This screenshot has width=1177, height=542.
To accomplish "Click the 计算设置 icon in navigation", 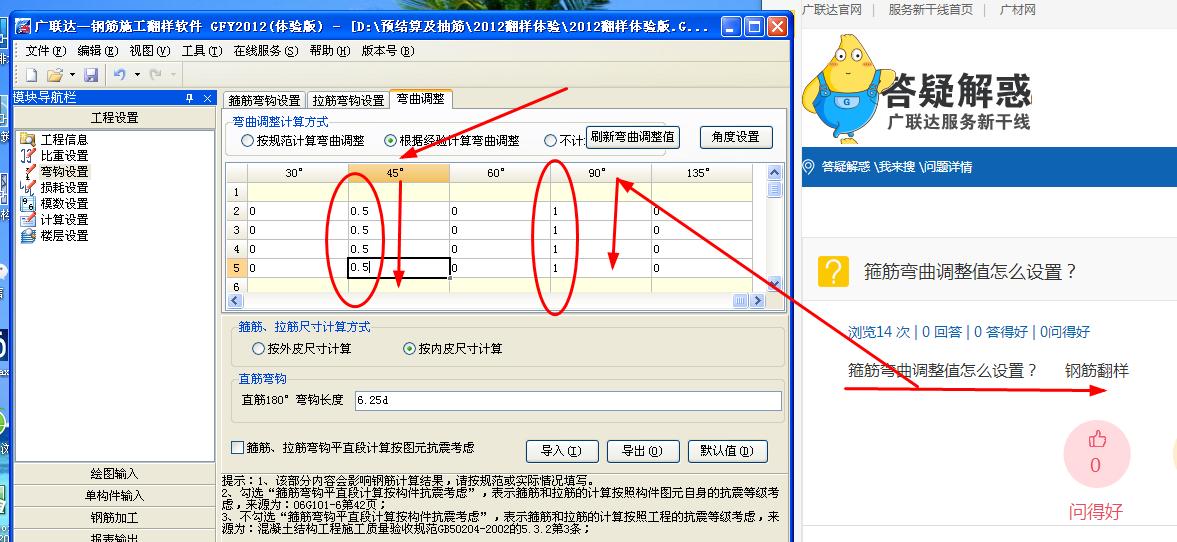I will point(28,219).
